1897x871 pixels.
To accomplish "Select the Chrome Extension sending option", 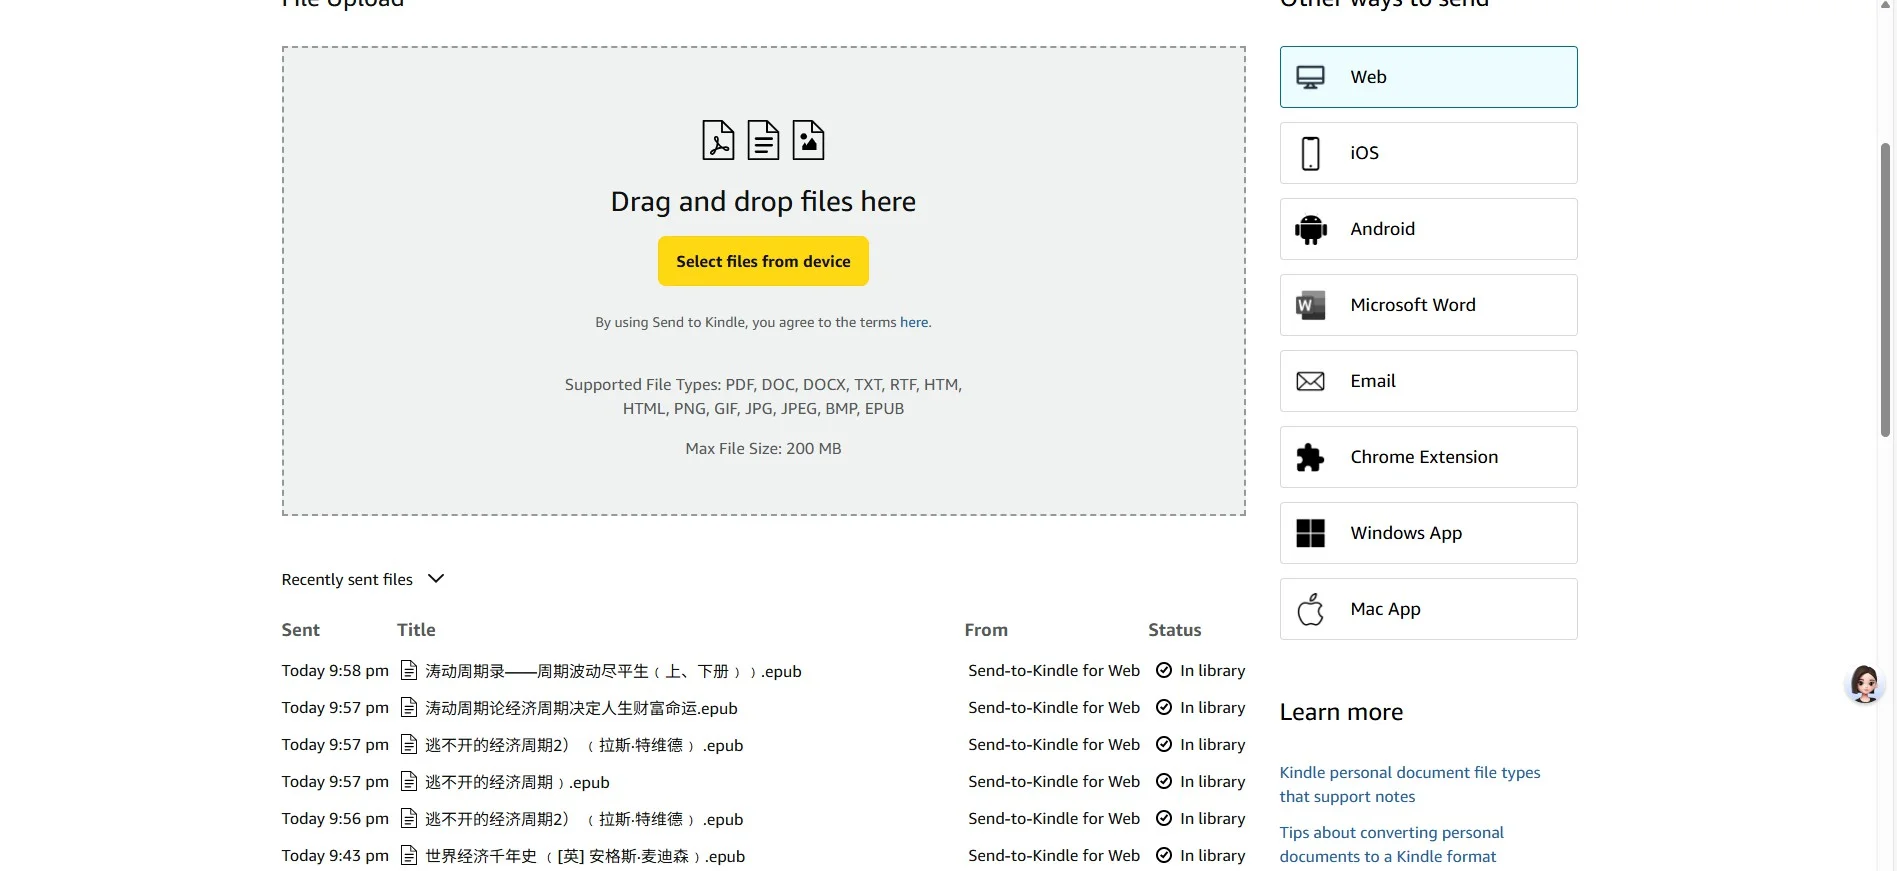I will (x=1428, y=457).
